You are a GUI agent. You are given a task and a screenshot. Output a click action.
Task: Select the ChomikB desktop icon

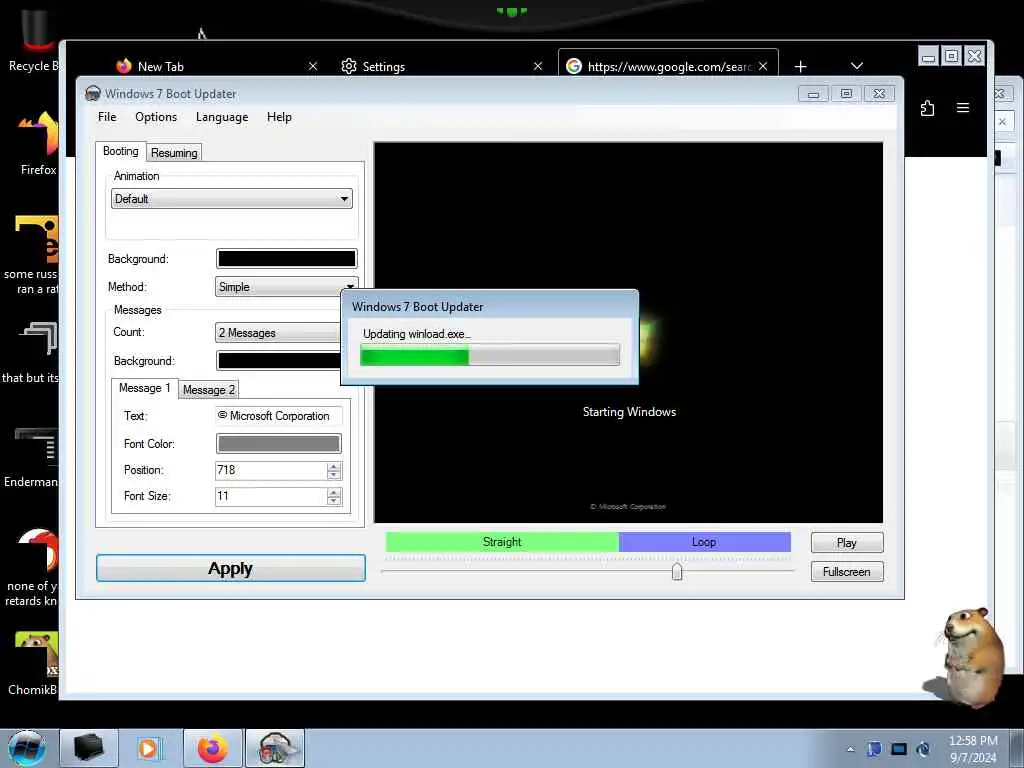(x=33, y=663)
